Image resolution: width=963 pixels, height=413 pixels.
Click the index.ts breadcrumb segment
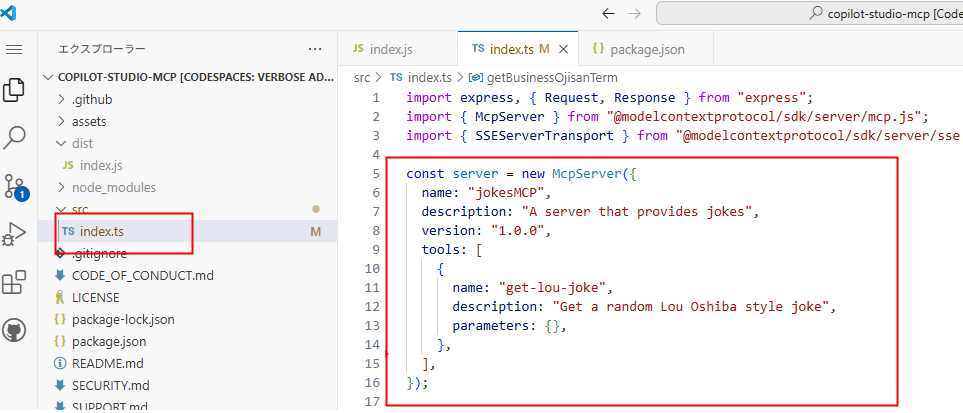point(421,77)
